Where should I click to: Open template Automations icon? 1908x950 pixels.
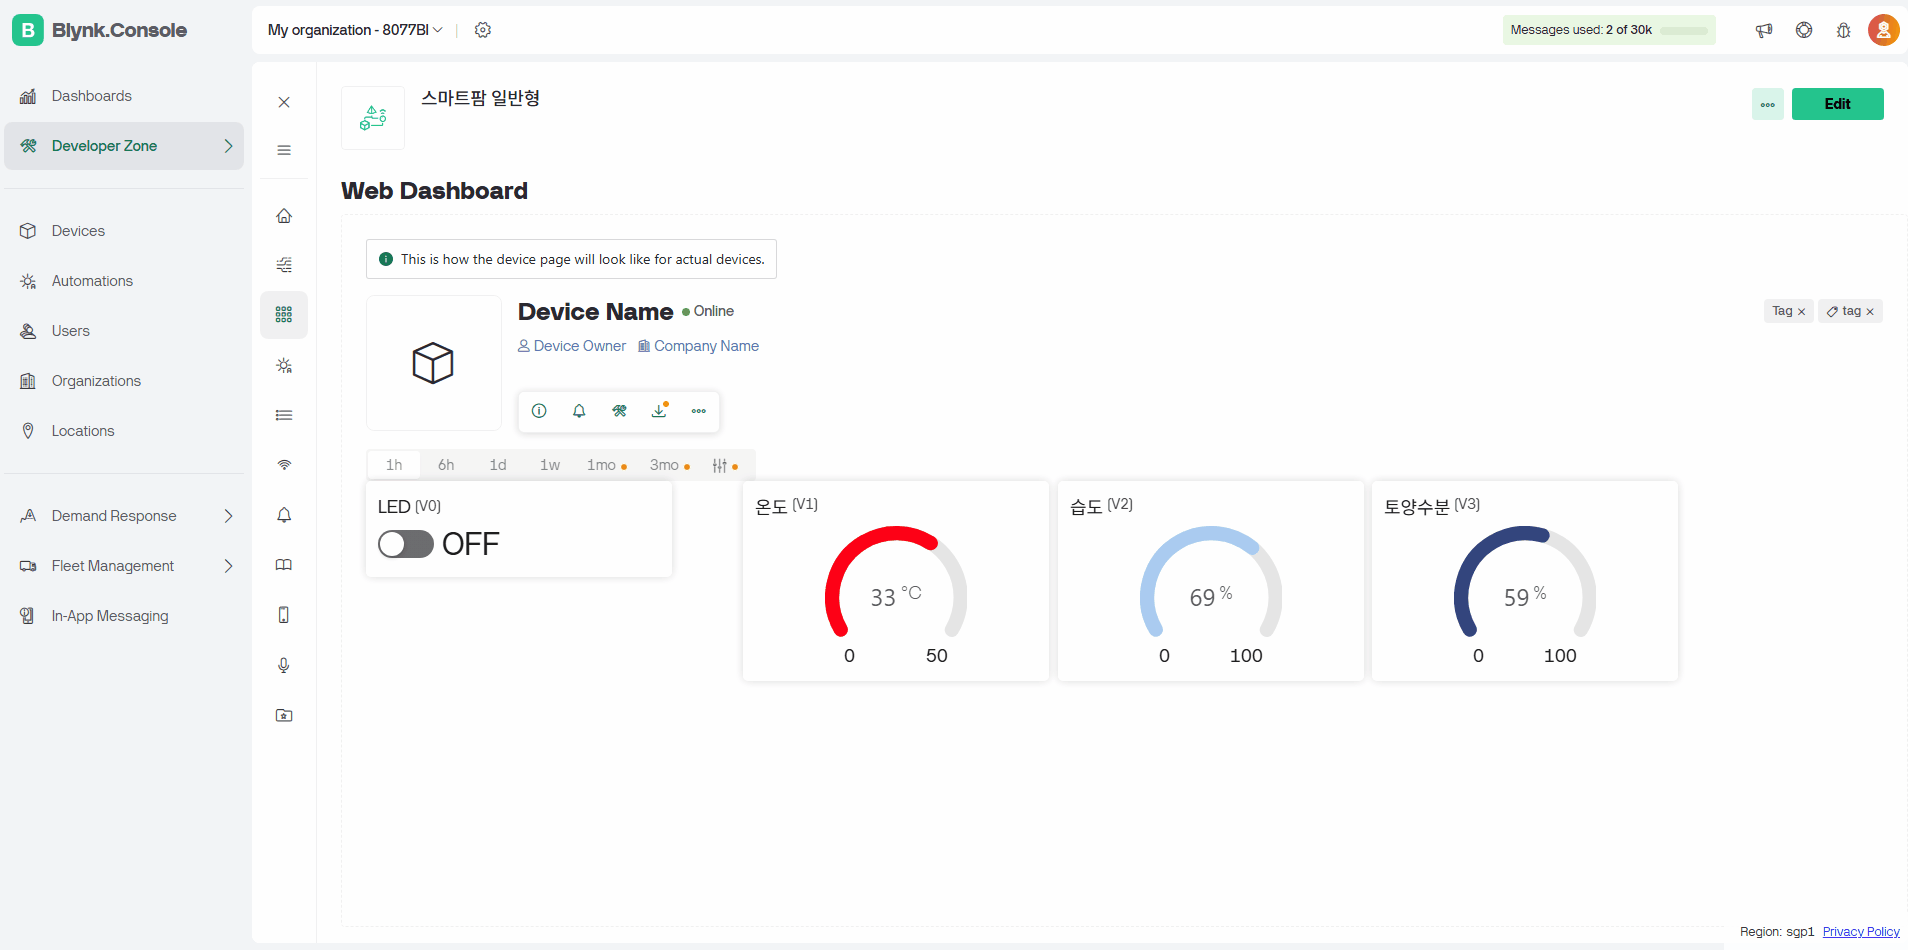pos(284,366)
